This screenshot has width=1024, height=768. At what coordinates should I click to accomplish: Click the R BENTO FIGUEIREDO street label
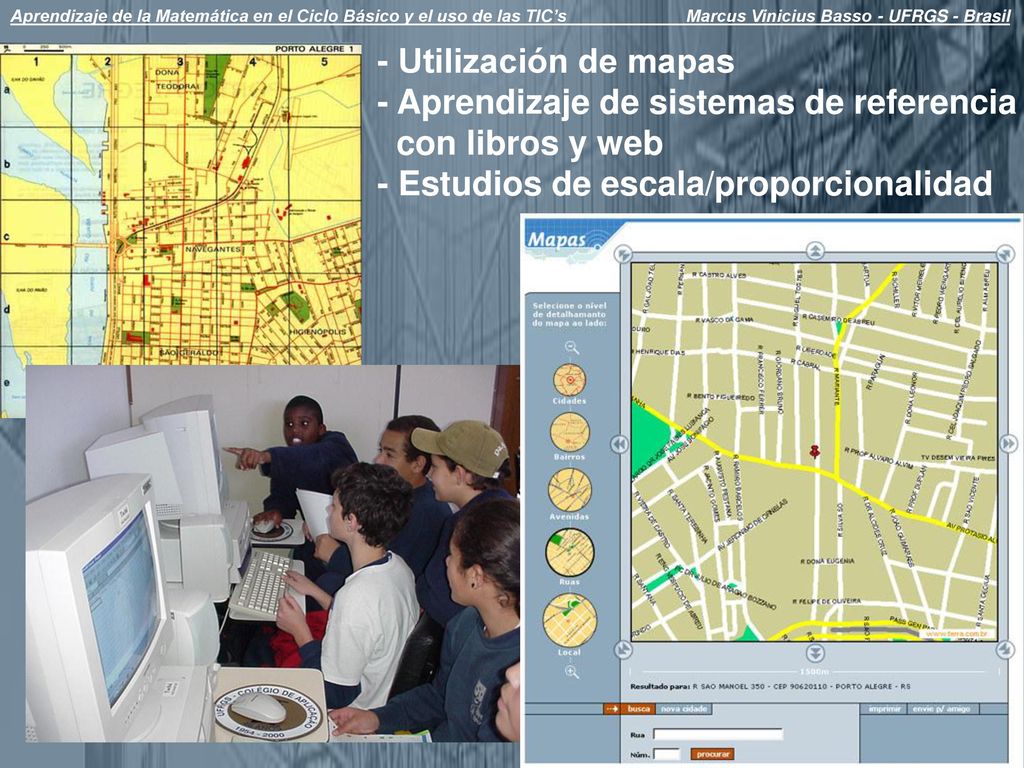720,396
